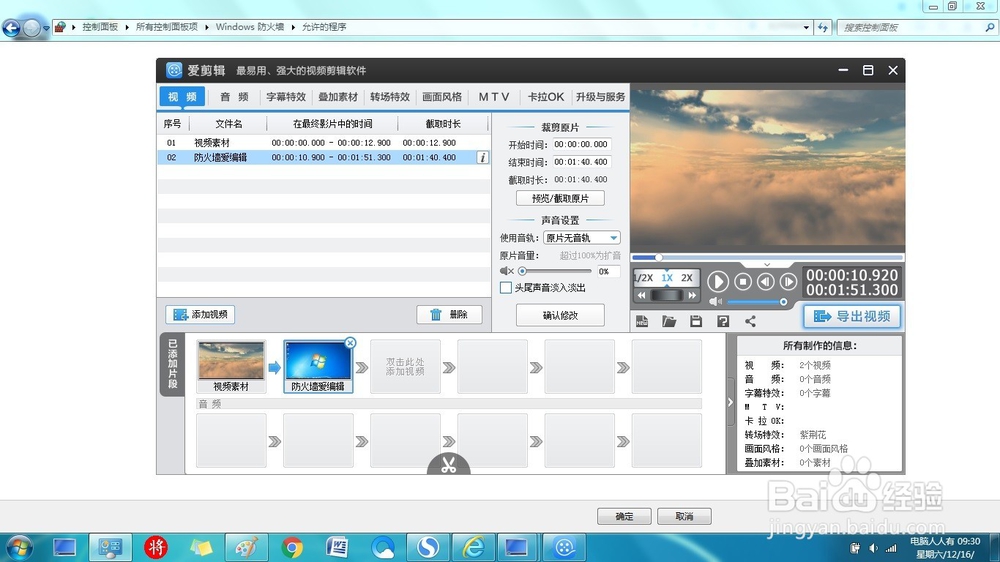Open the 使用音轨 dropdown

coord(582,238)
